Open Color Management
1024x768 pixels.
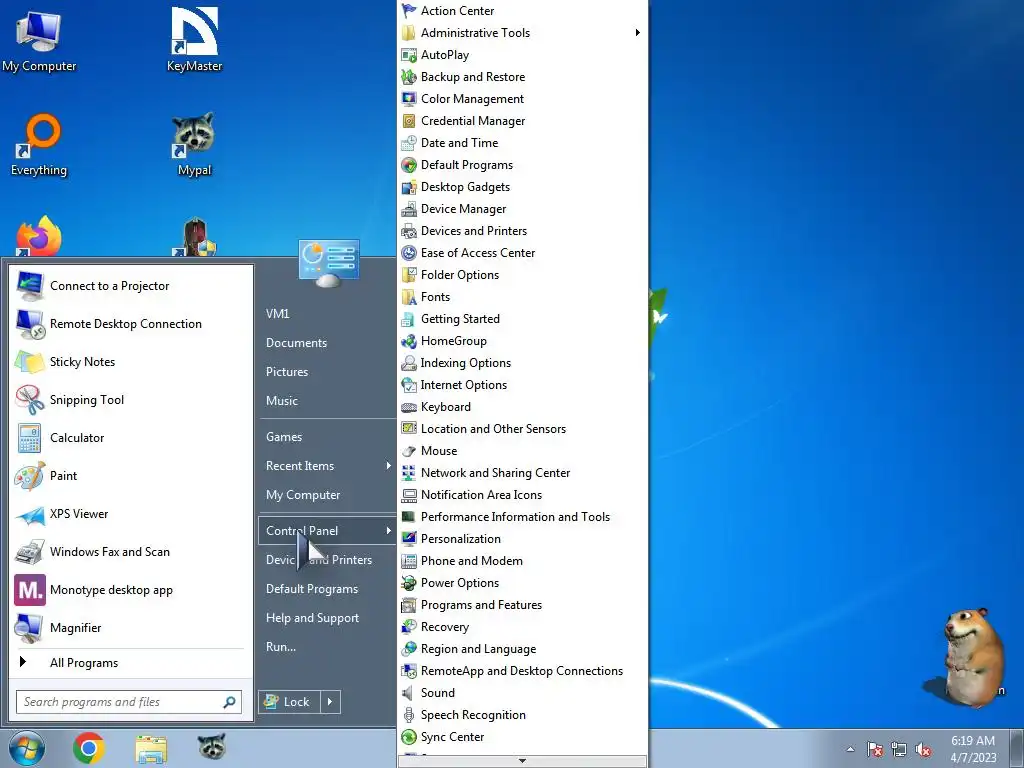[522, 99]
